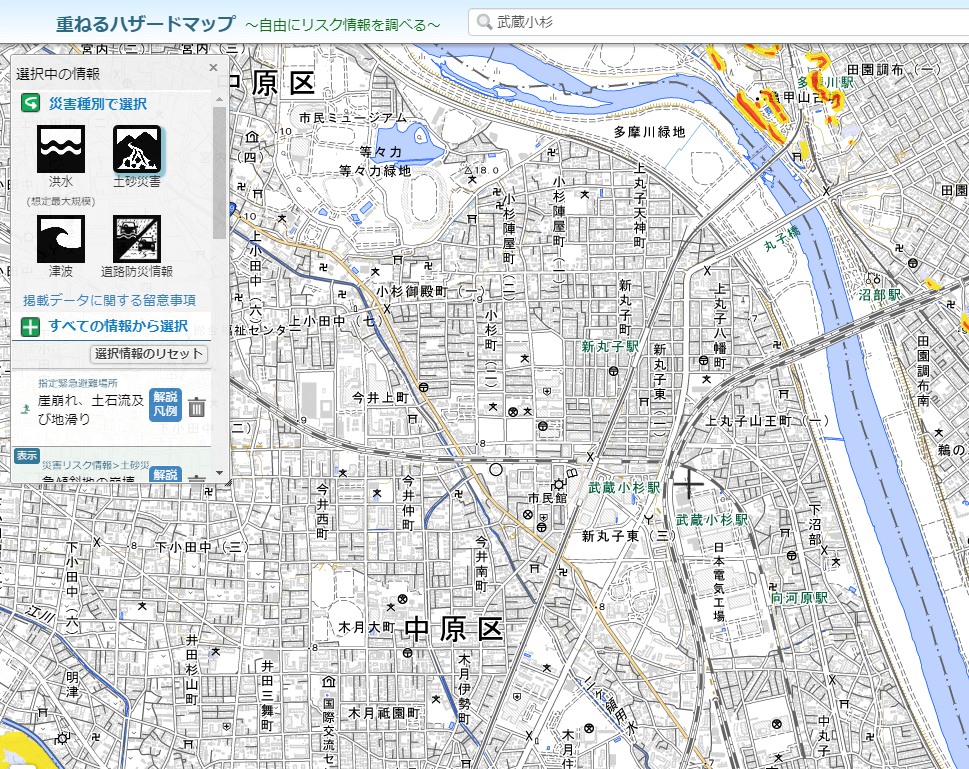This screenshot has height=769, width=969.
Task: Click the green arrow icon beside 災害種別で選択
Action: pyautogui.click(x=31, y=104)
